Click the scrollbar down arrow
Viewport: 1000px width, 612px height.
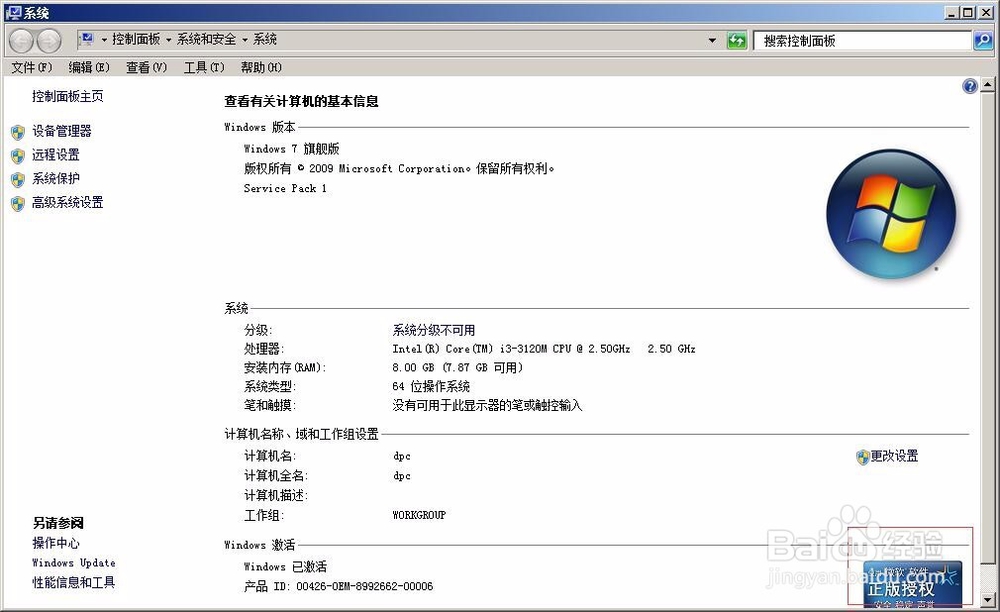click(987, 600)
